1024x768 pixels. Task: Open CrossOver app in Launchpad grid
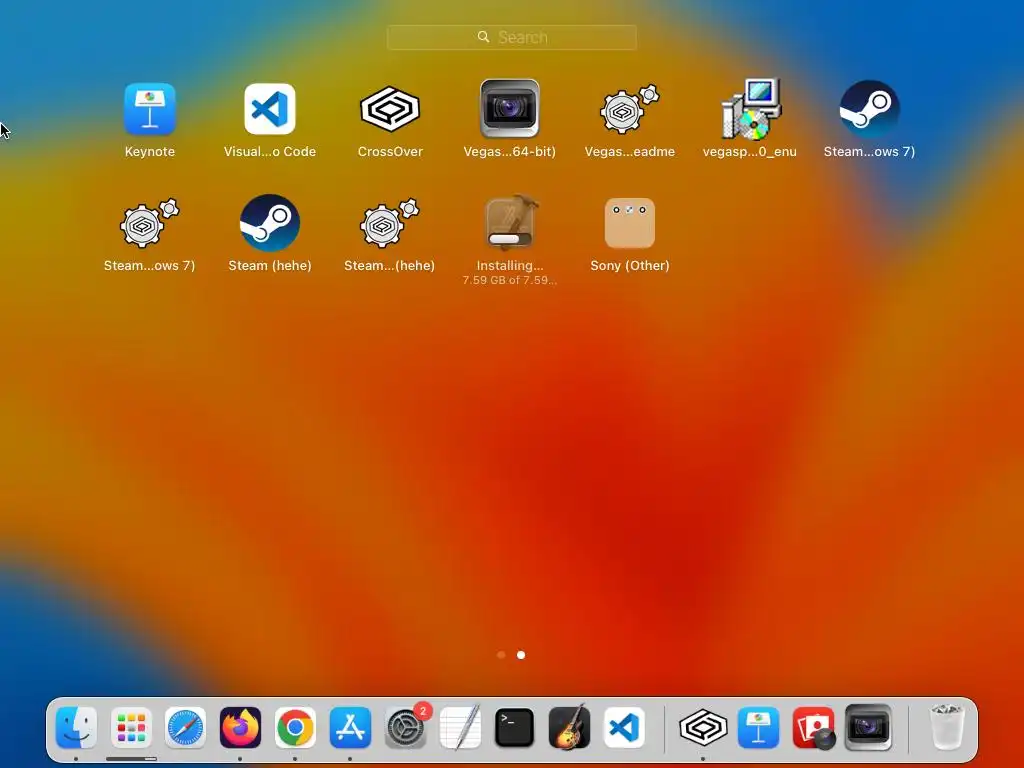click(x=390, y=109)
